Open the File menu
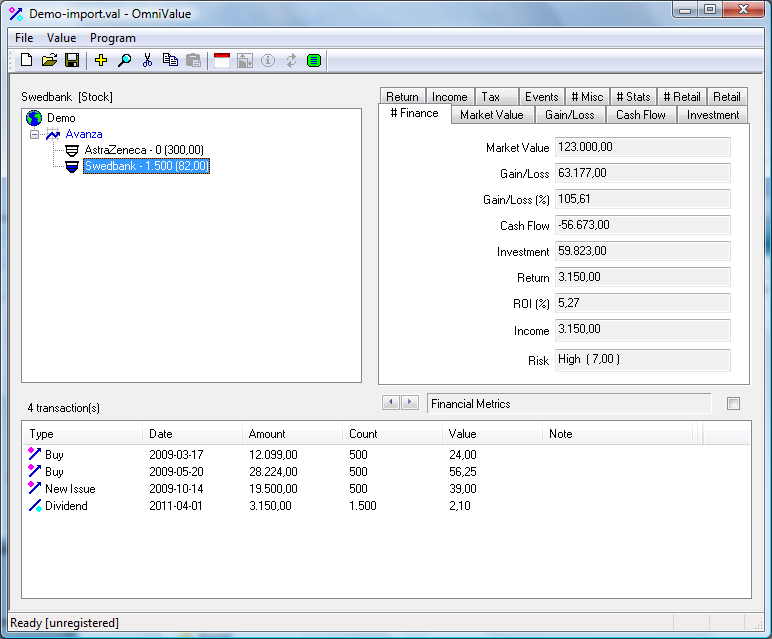 click(x=24, y=38)
